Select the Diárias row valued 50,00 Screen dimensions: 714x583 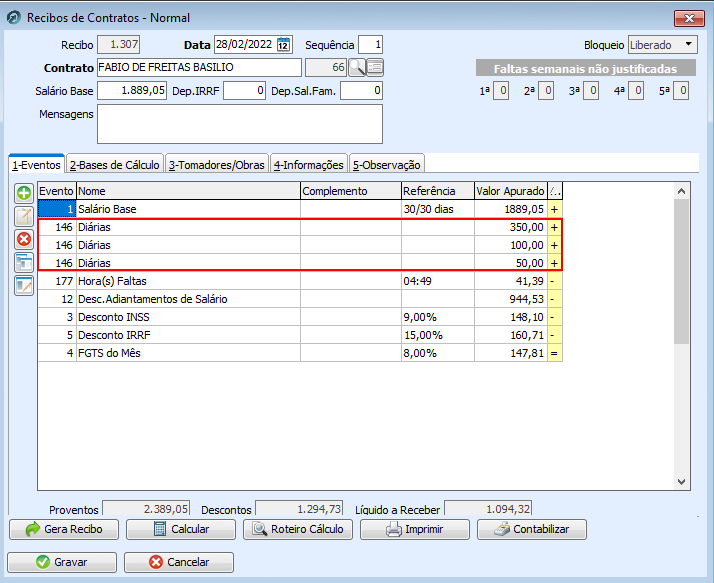coord(300,263)
